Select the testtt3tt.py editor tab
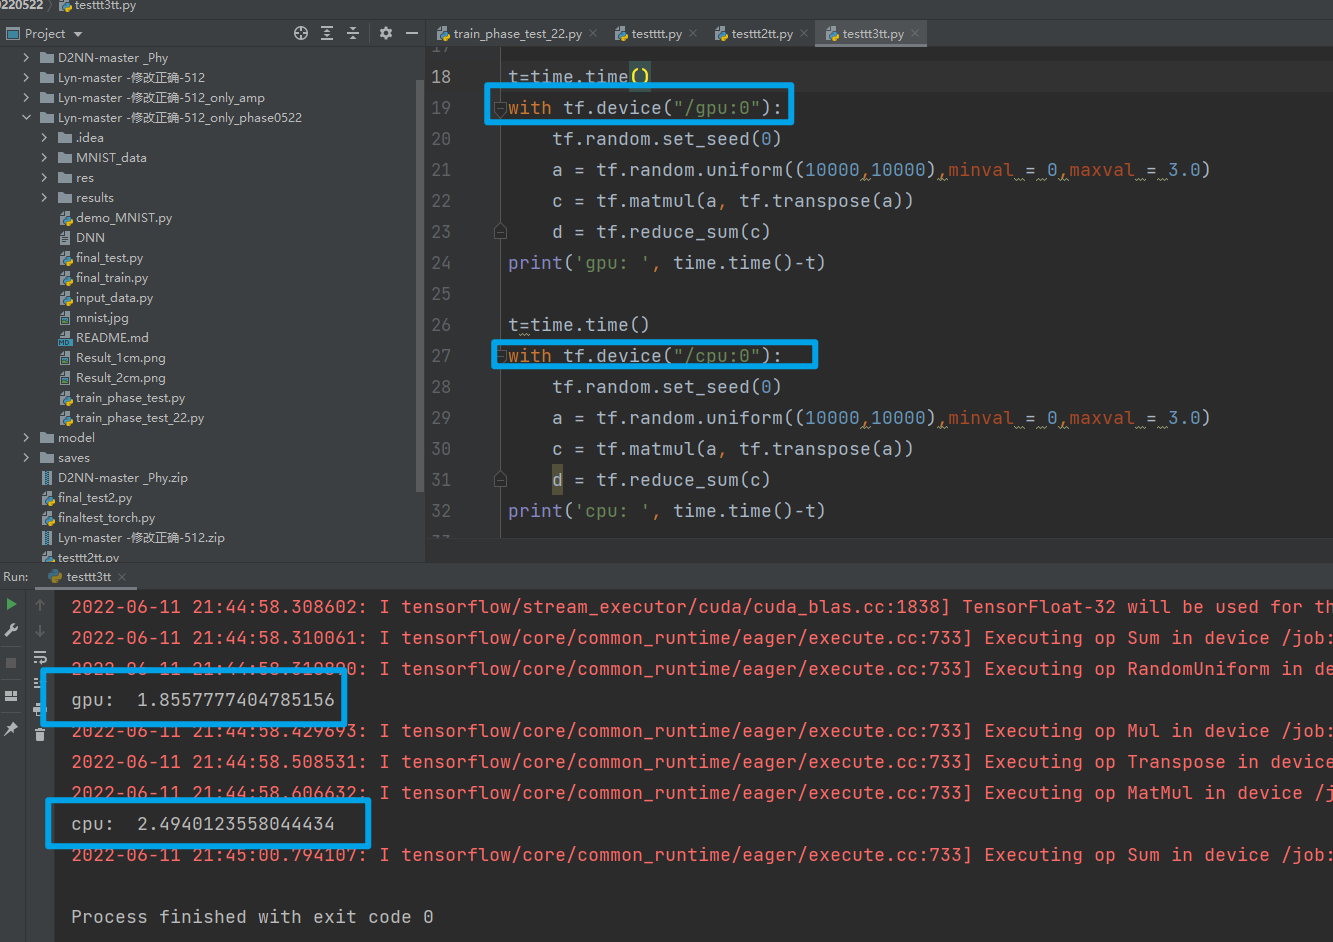 873,33
